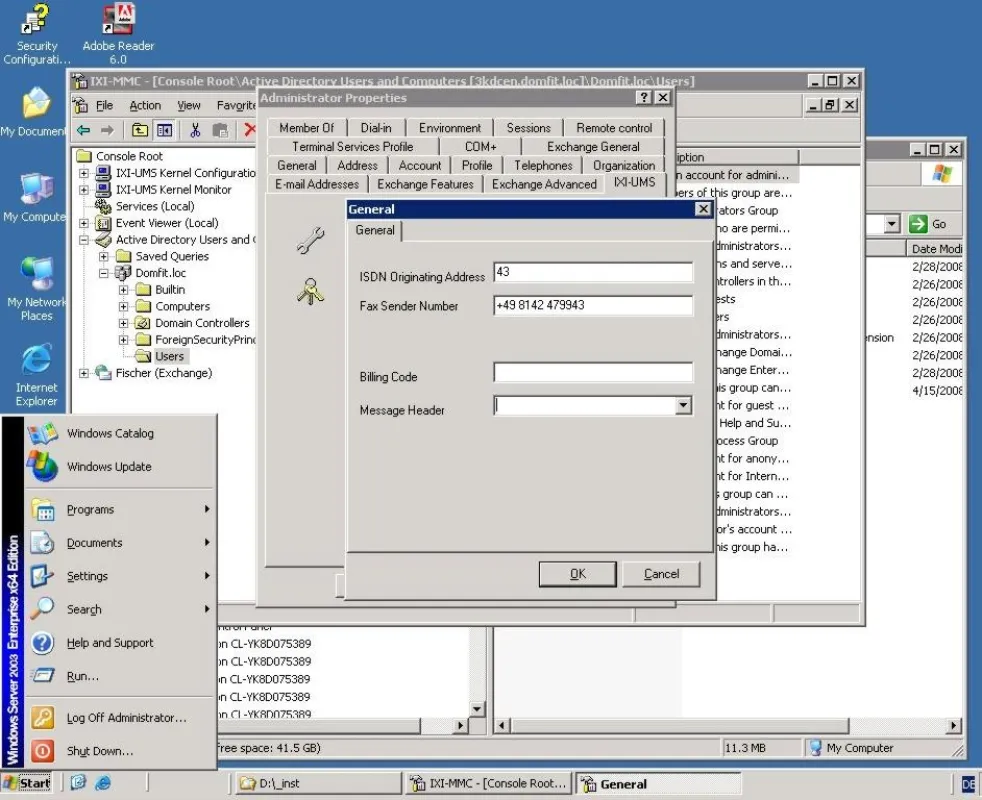The height and width of the screenshot is (800, 982).
Task: Click the Start button
Action: [x=27, y=782]
